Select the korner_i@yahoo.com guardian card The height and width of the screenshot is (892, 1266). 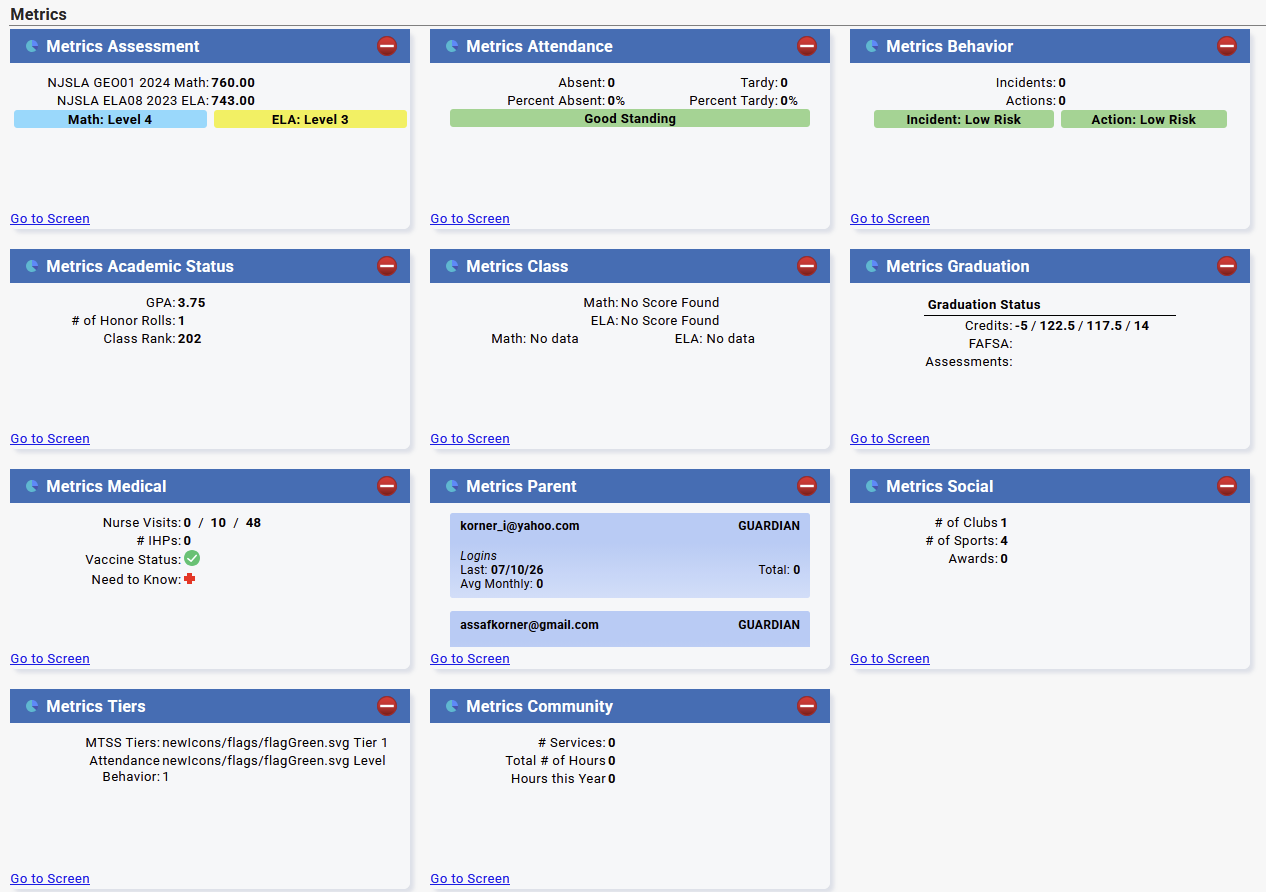coord(630,555)
